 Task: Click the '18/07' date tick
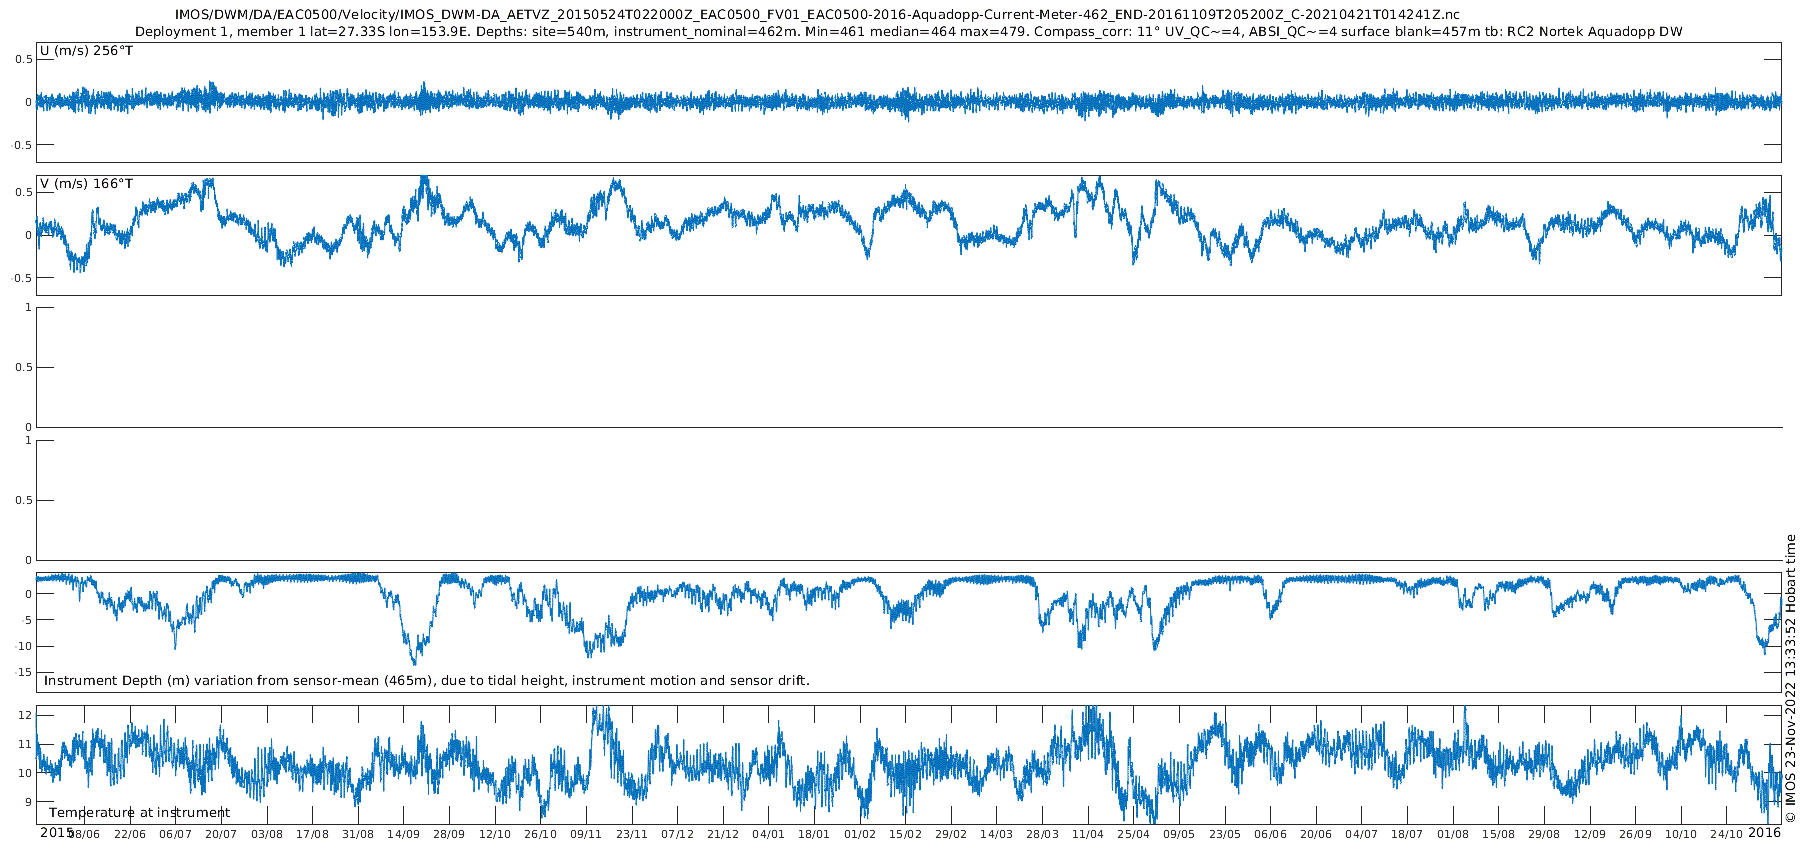[x=1407, y=835]
